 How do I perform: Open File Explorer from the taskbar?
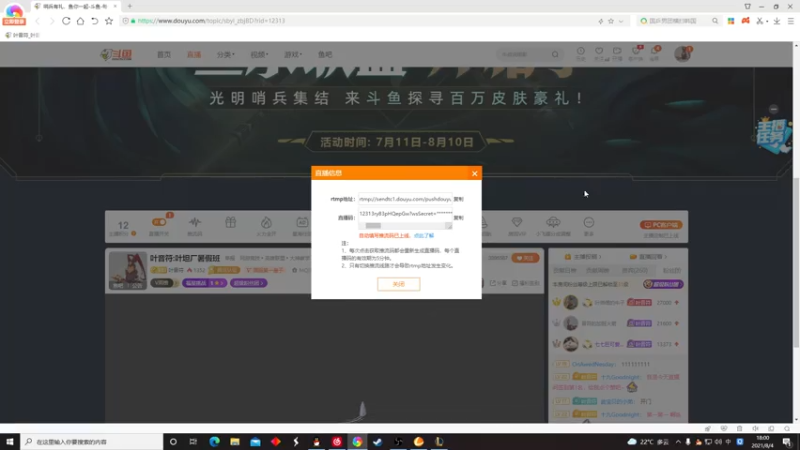coord(235,442)
